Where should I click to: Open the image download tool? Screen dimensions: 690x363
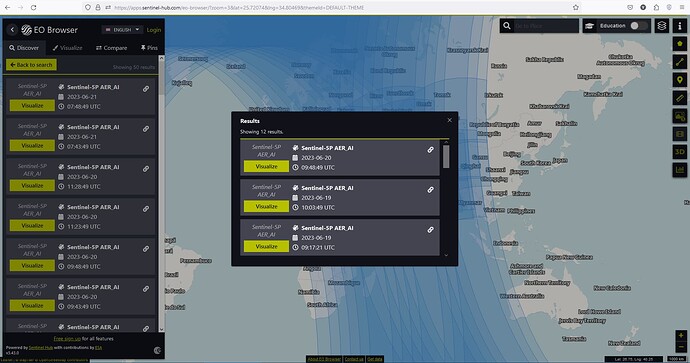pyautogui.click(x=680, y=116)
